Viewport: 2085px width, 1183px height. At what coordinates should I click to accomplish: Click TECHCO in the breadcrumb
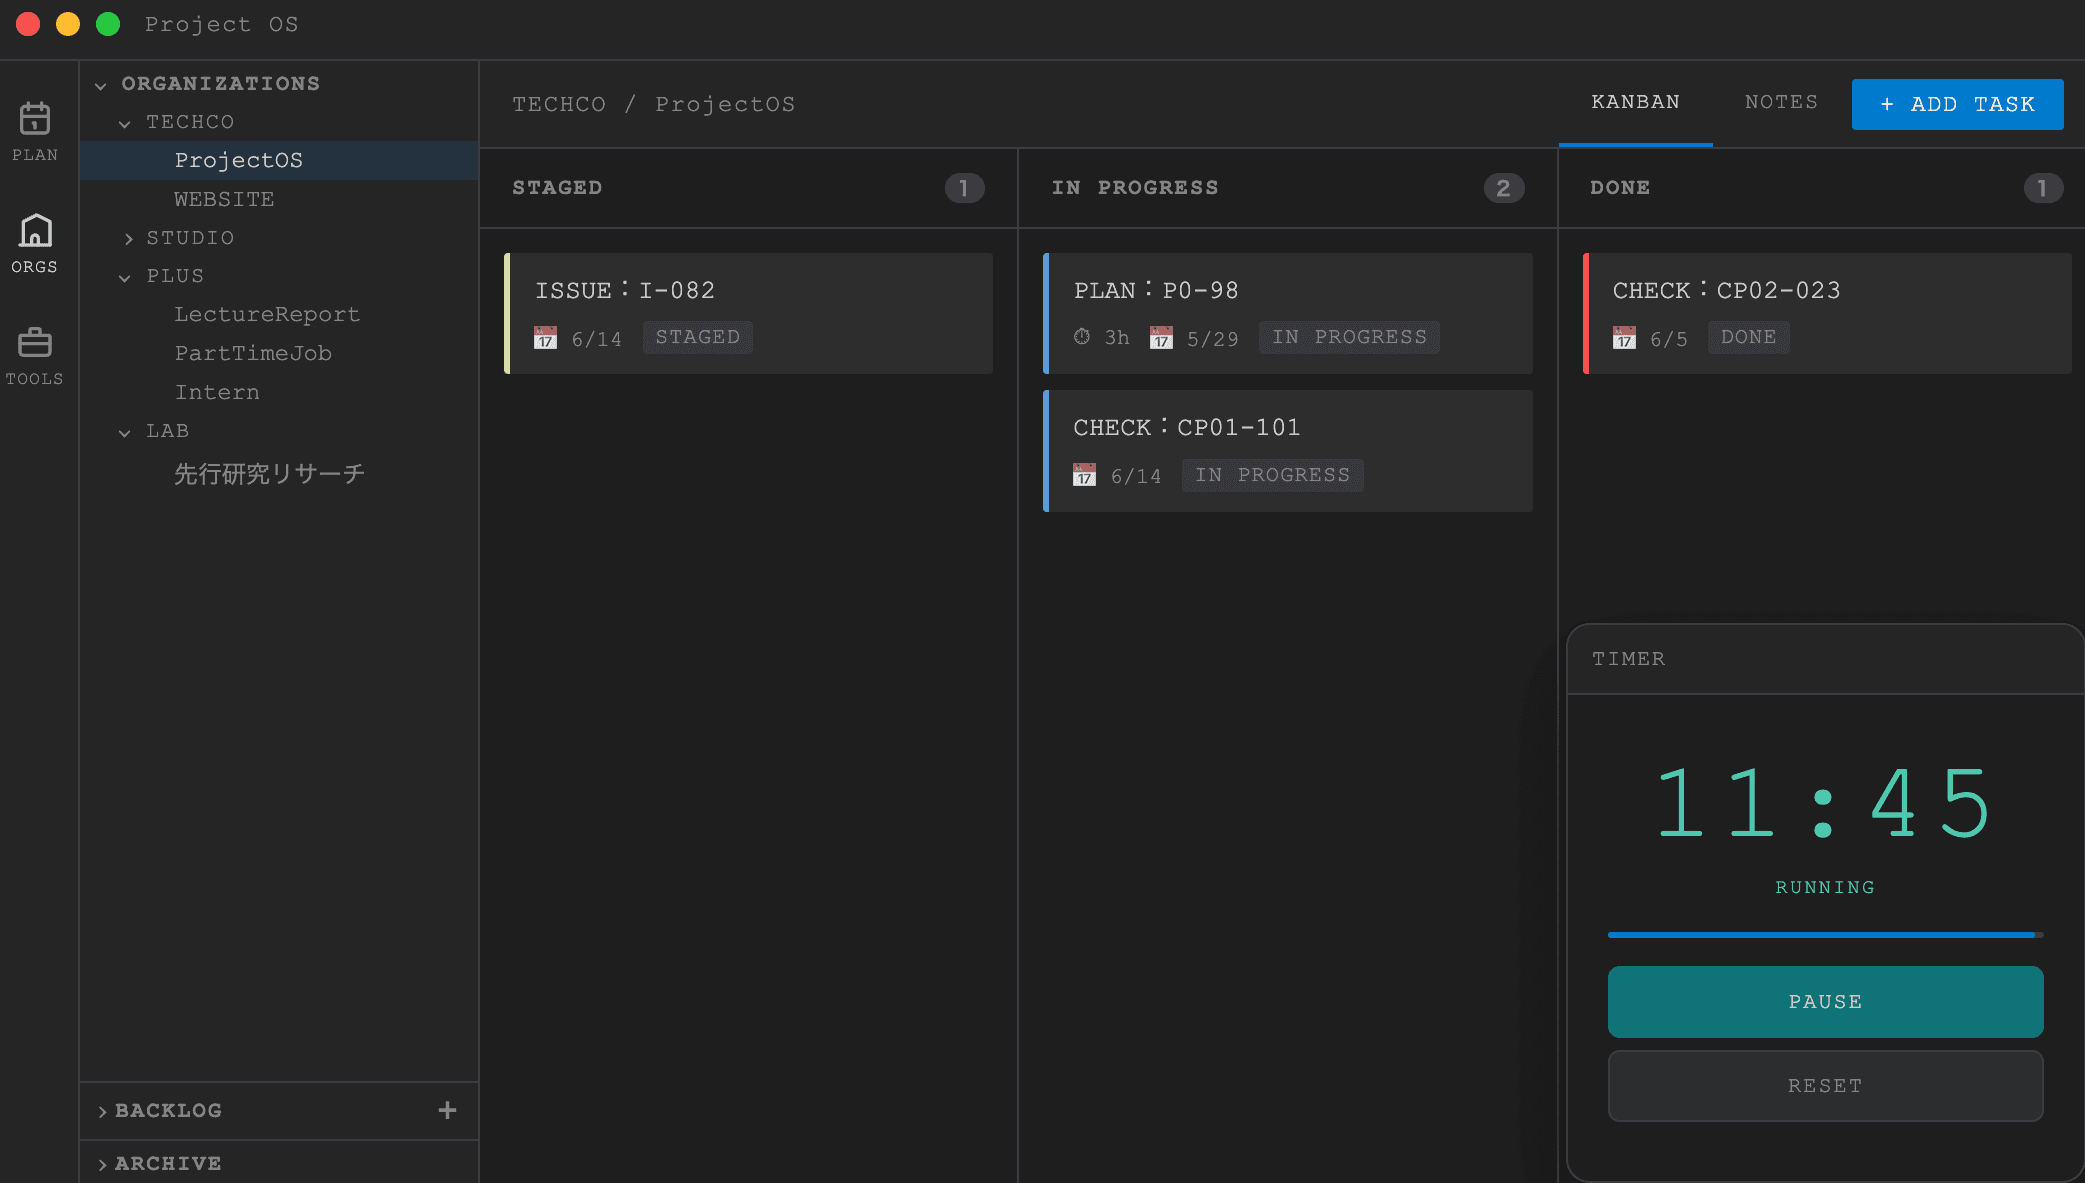click(559, 104)
